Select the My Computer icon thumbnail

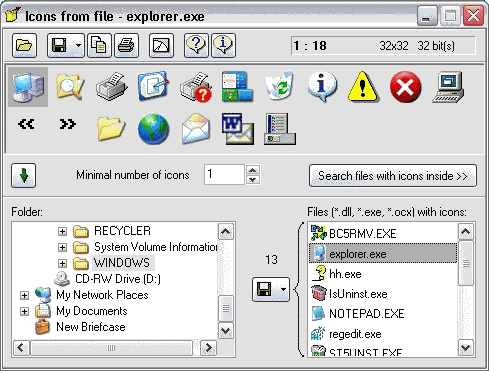(x=28, y=87)
